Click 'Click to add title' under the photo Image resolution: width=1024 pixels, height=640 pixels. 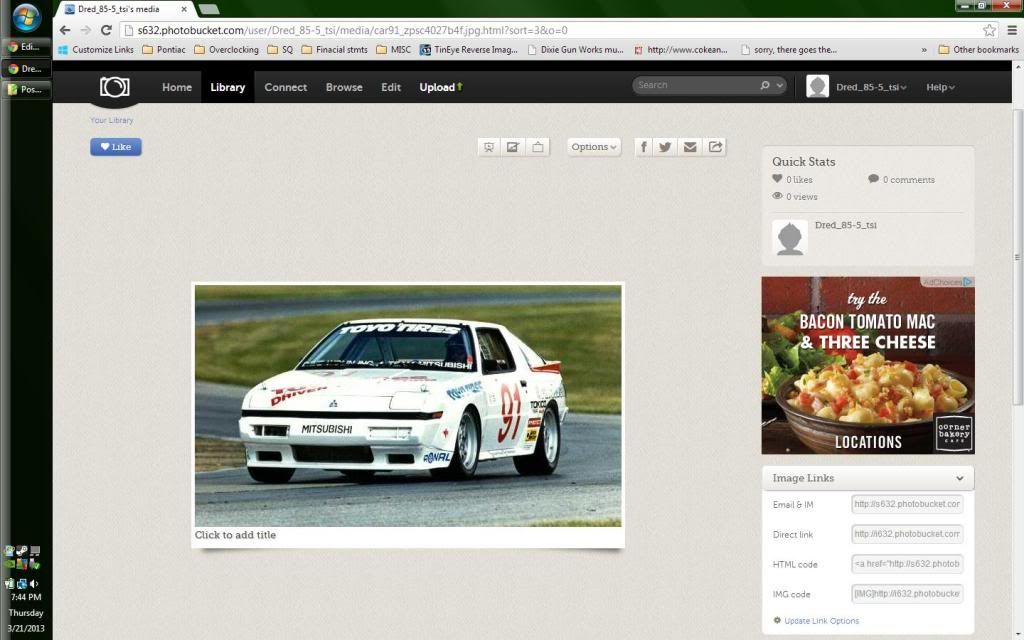point(235,535)
